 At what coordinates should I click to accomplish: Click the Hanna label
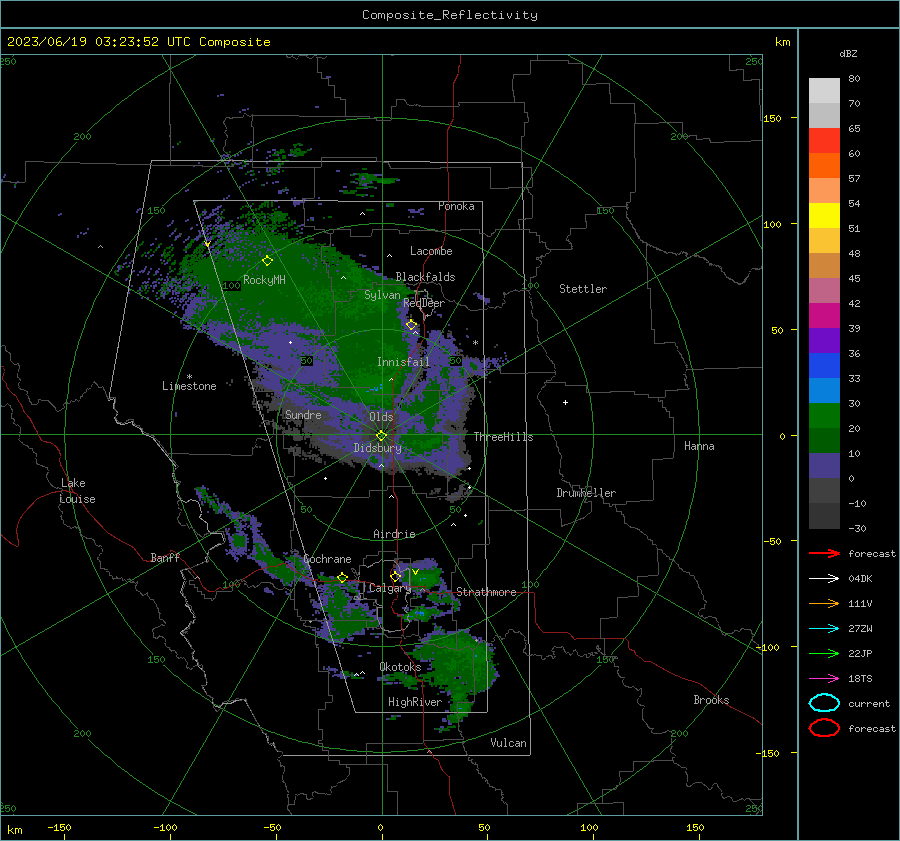[x=699, y=446]
